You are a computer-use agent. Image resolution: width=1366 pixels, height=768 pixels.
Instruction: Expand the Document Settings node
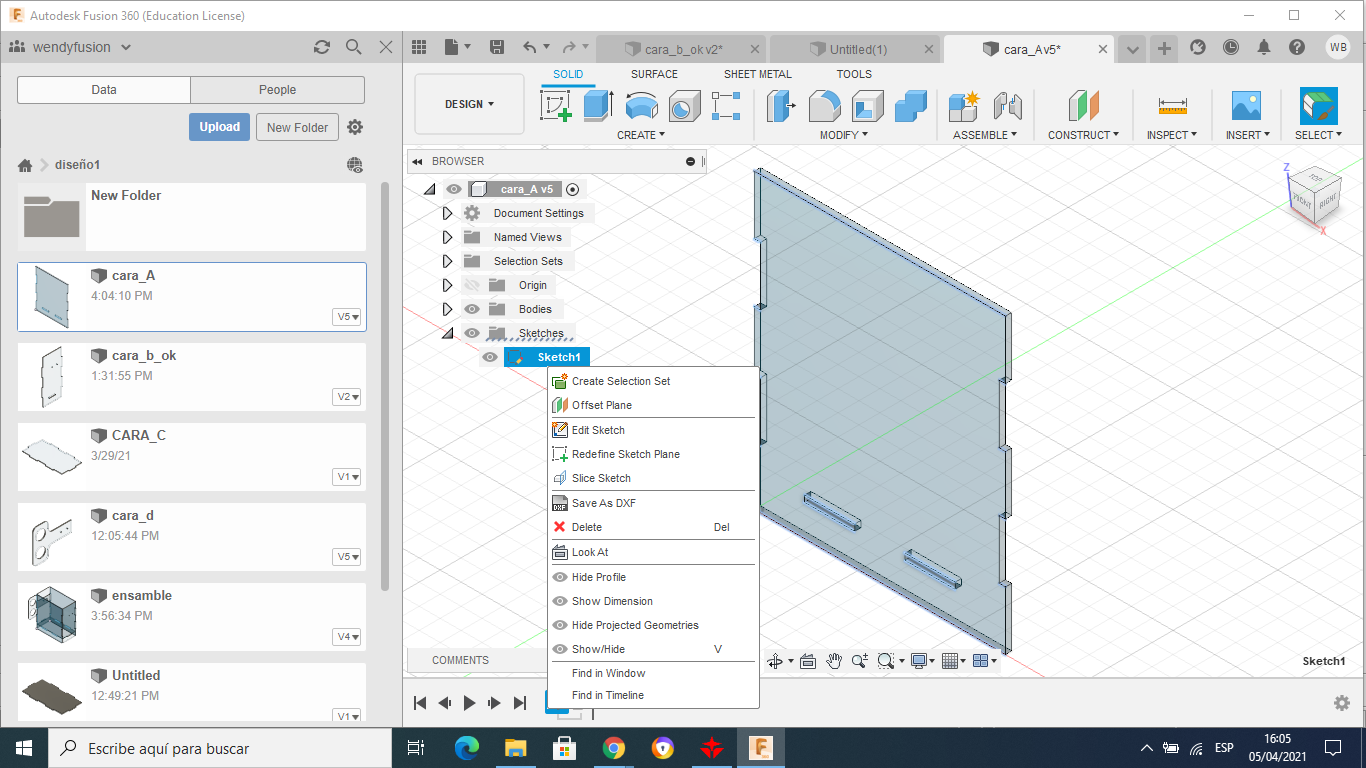point(447,213)
